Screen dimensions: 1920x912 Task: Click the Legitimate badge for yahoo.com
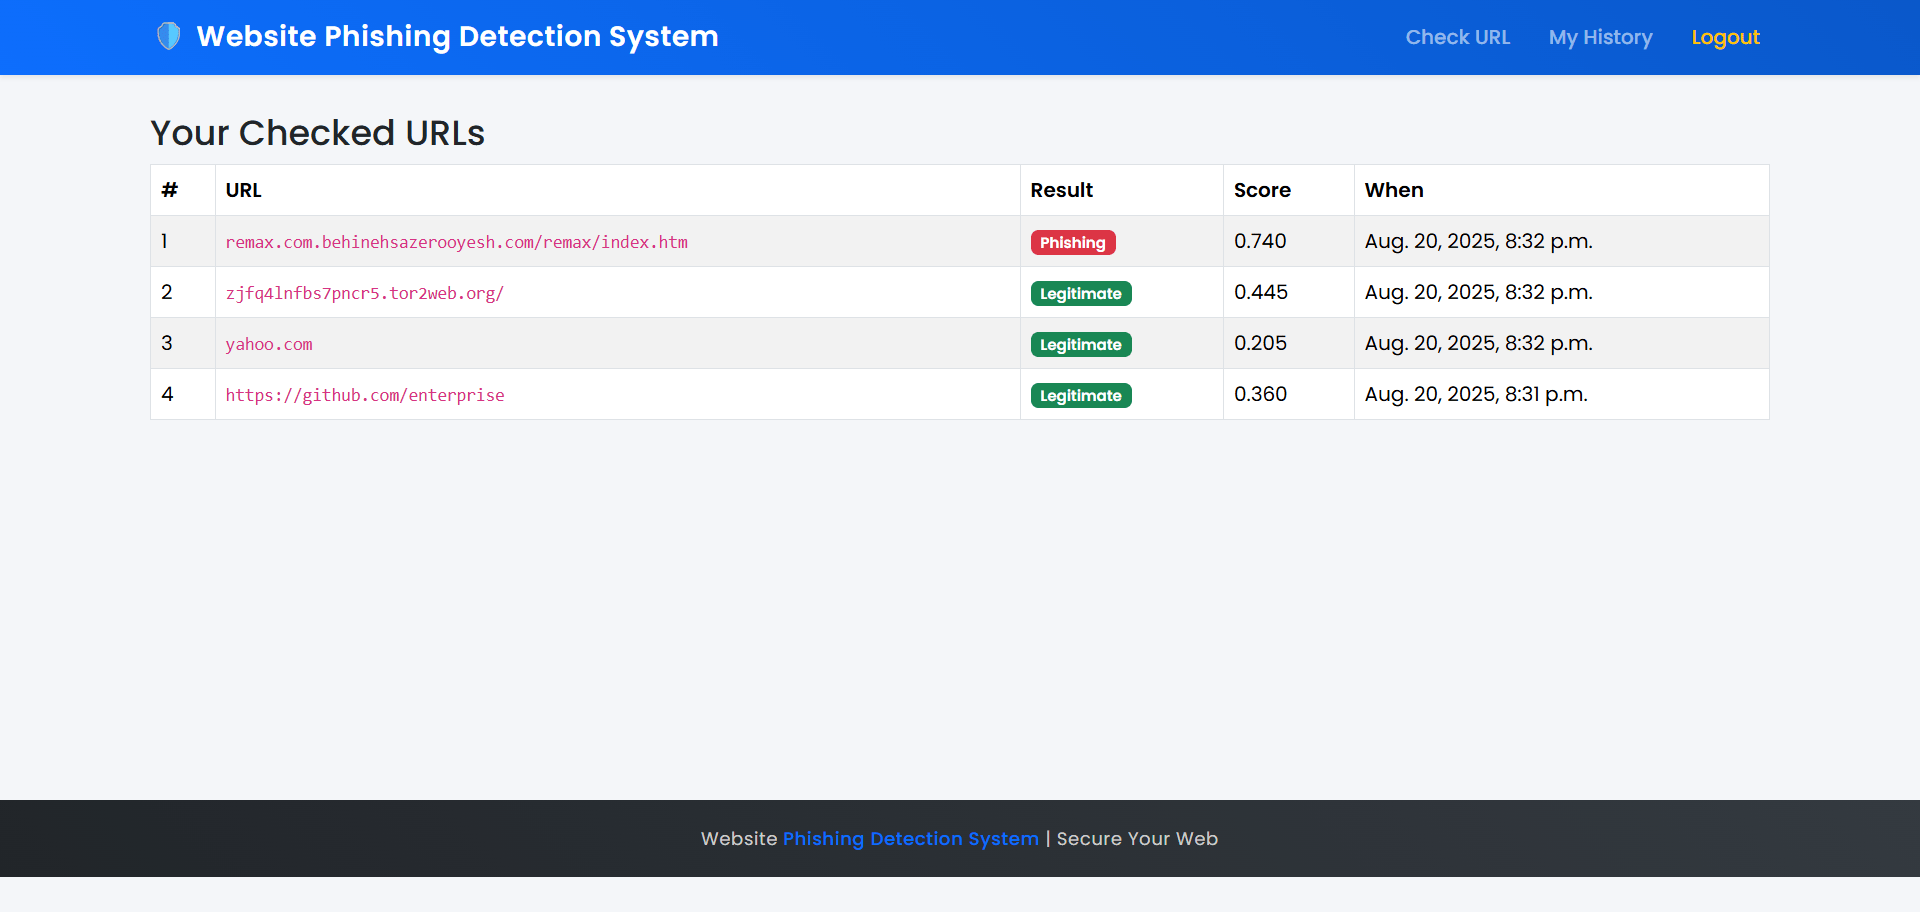tap(1081, 344)
